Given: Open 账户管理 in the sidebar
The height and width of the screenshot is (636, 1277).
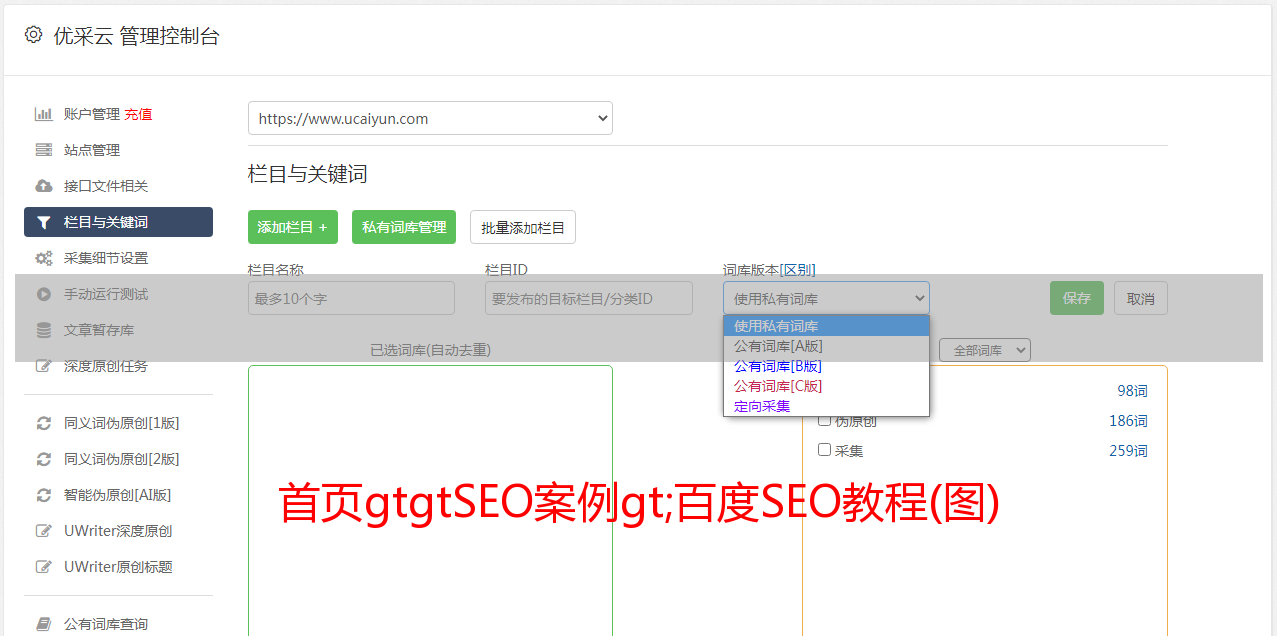Looking at the screenshot, I should (x=91, y=114).
